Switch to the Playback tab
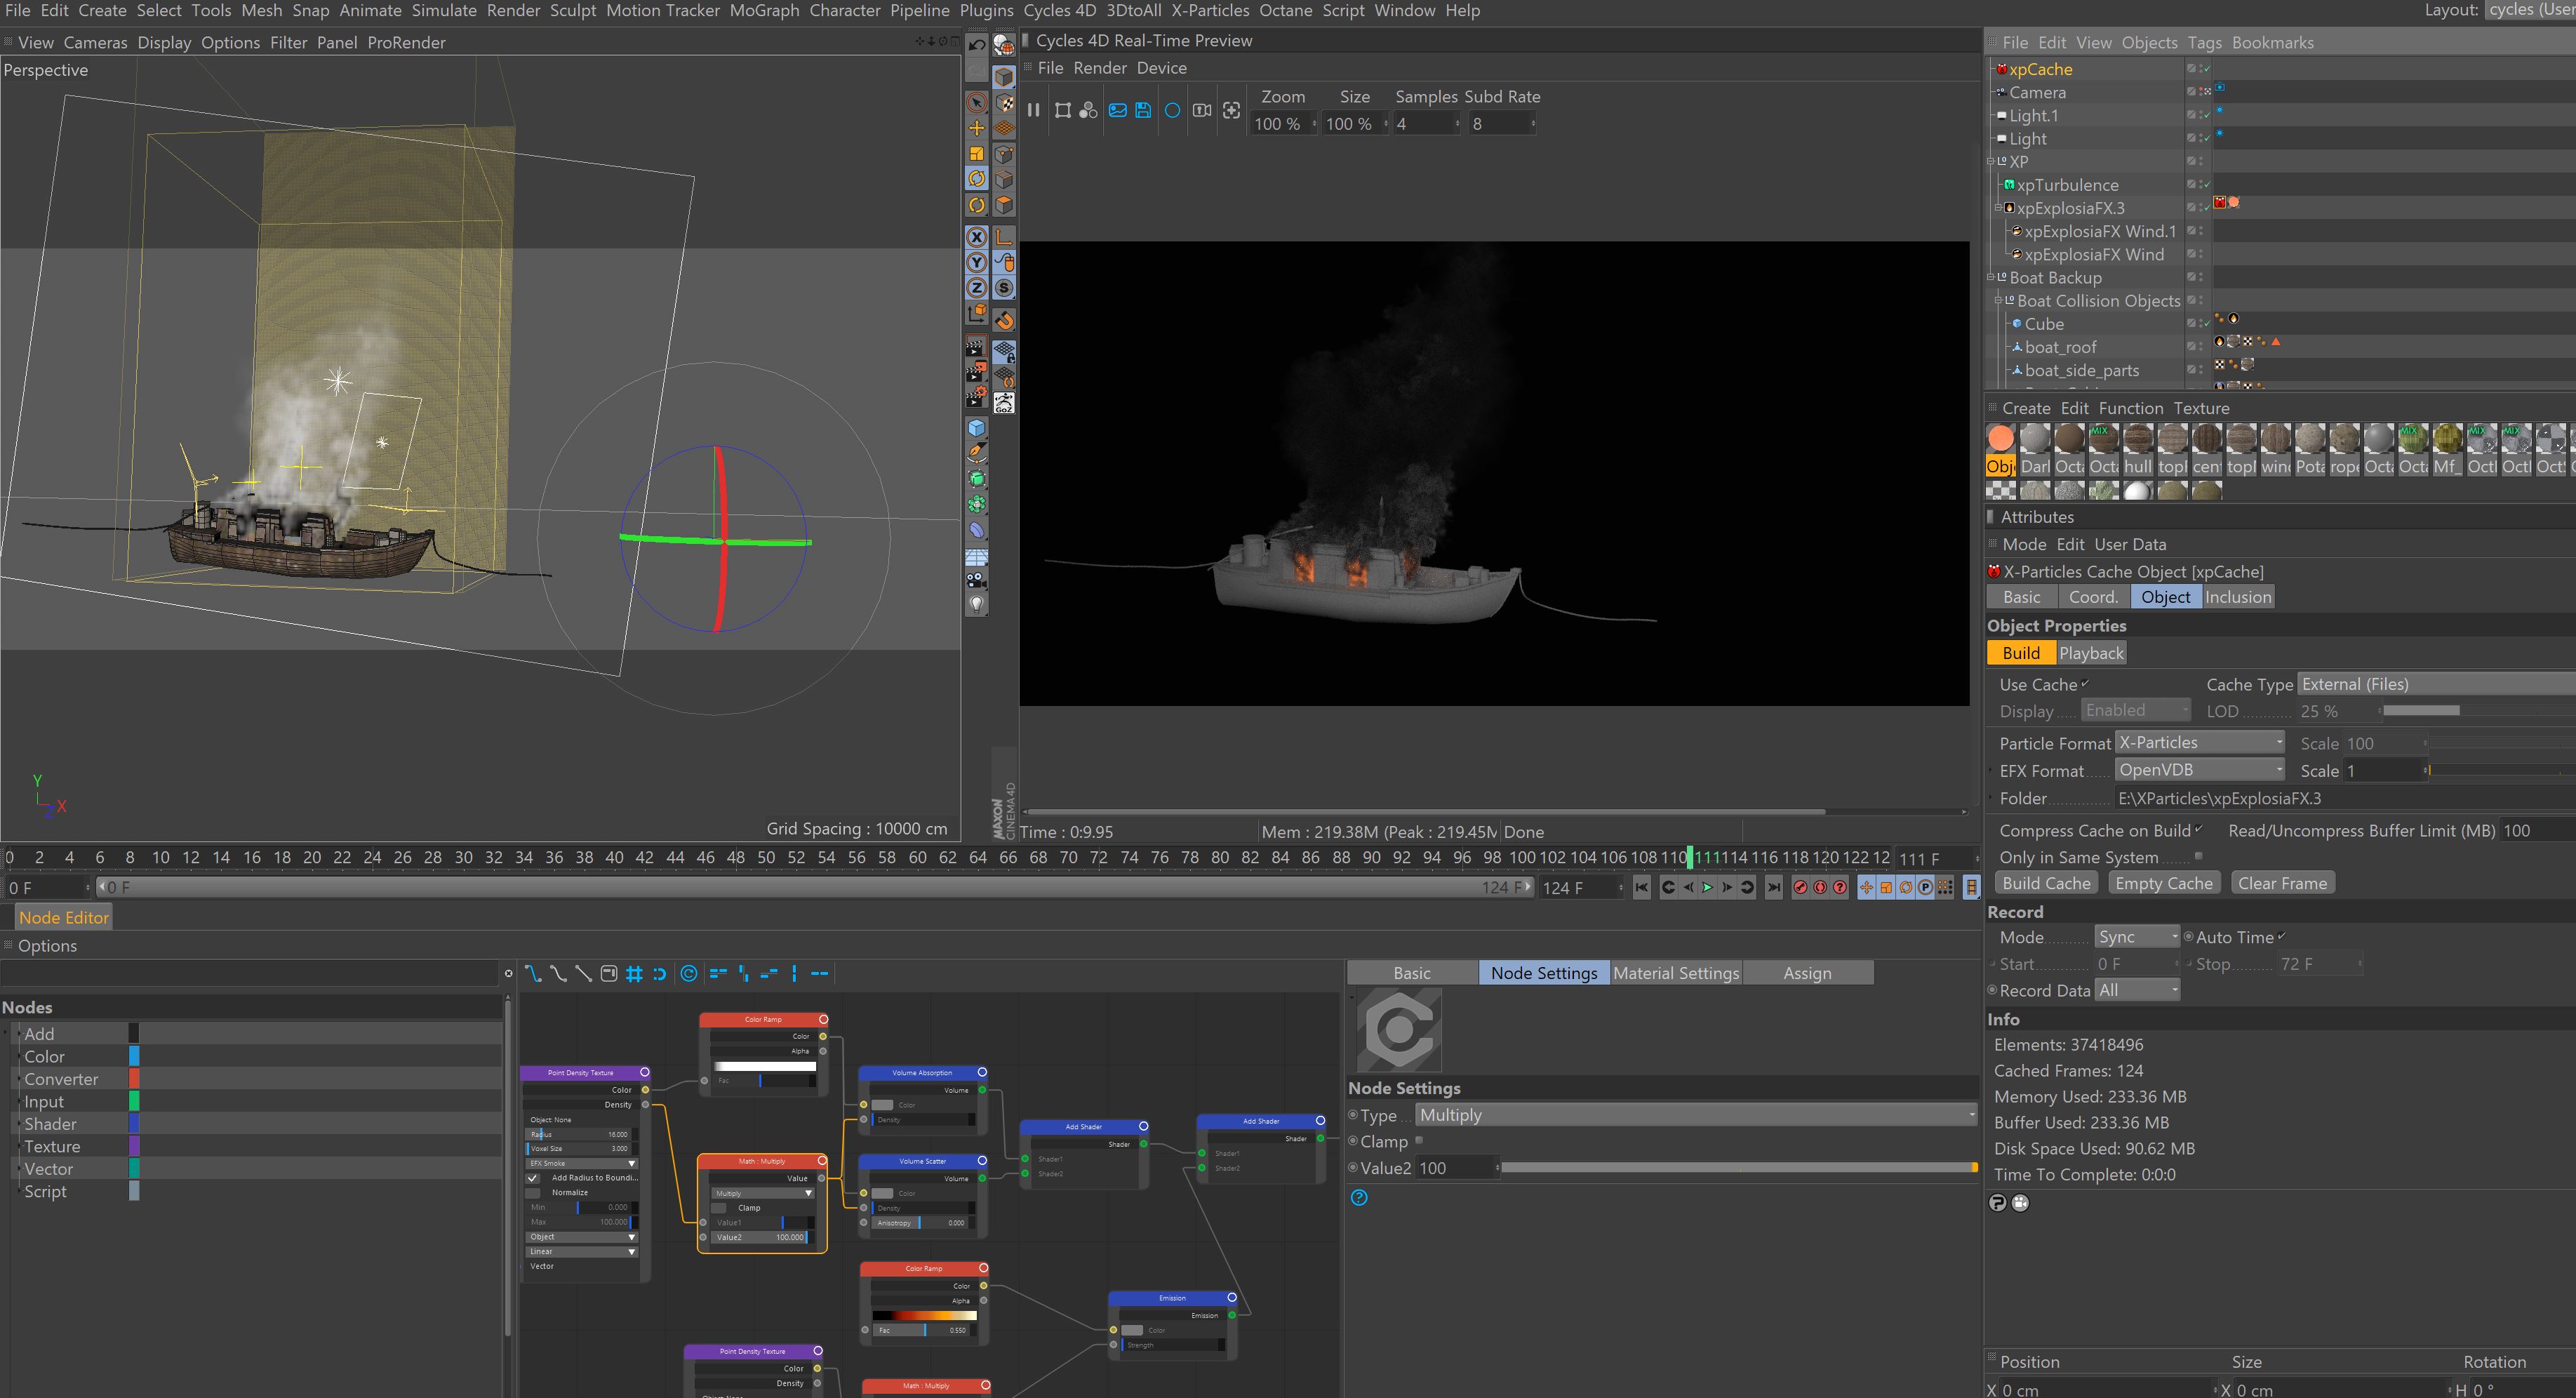The image size is (2576, 1398). 2091,653
